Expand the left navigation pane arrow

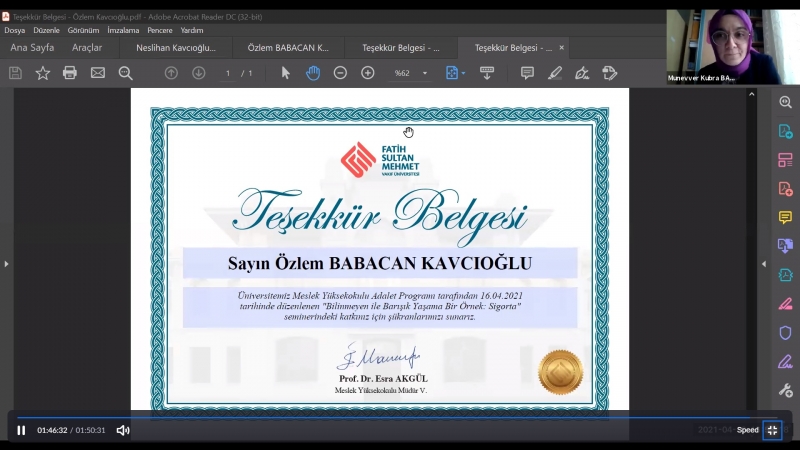click(x=6, y=264)
